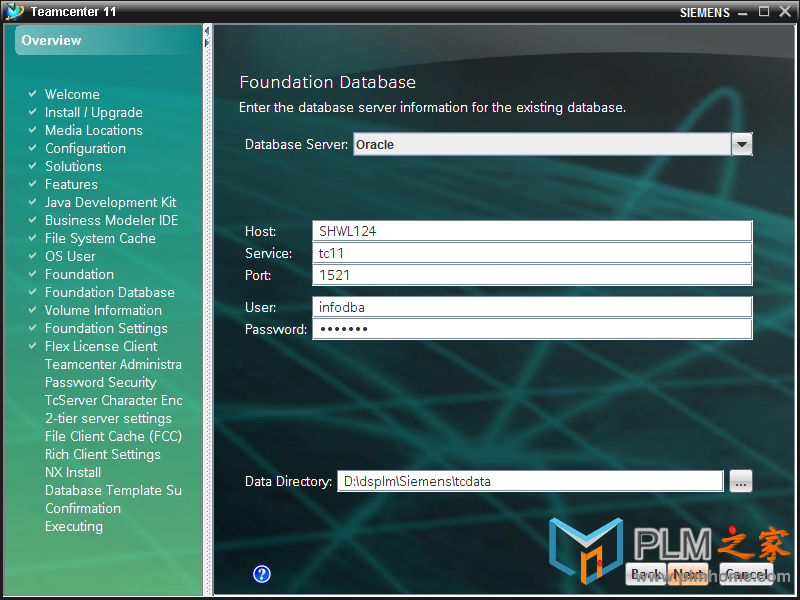800x600 pixels.
Task: Select the "Java Development Kit" step
Action: pyautogui.click(x=111, y=202)
